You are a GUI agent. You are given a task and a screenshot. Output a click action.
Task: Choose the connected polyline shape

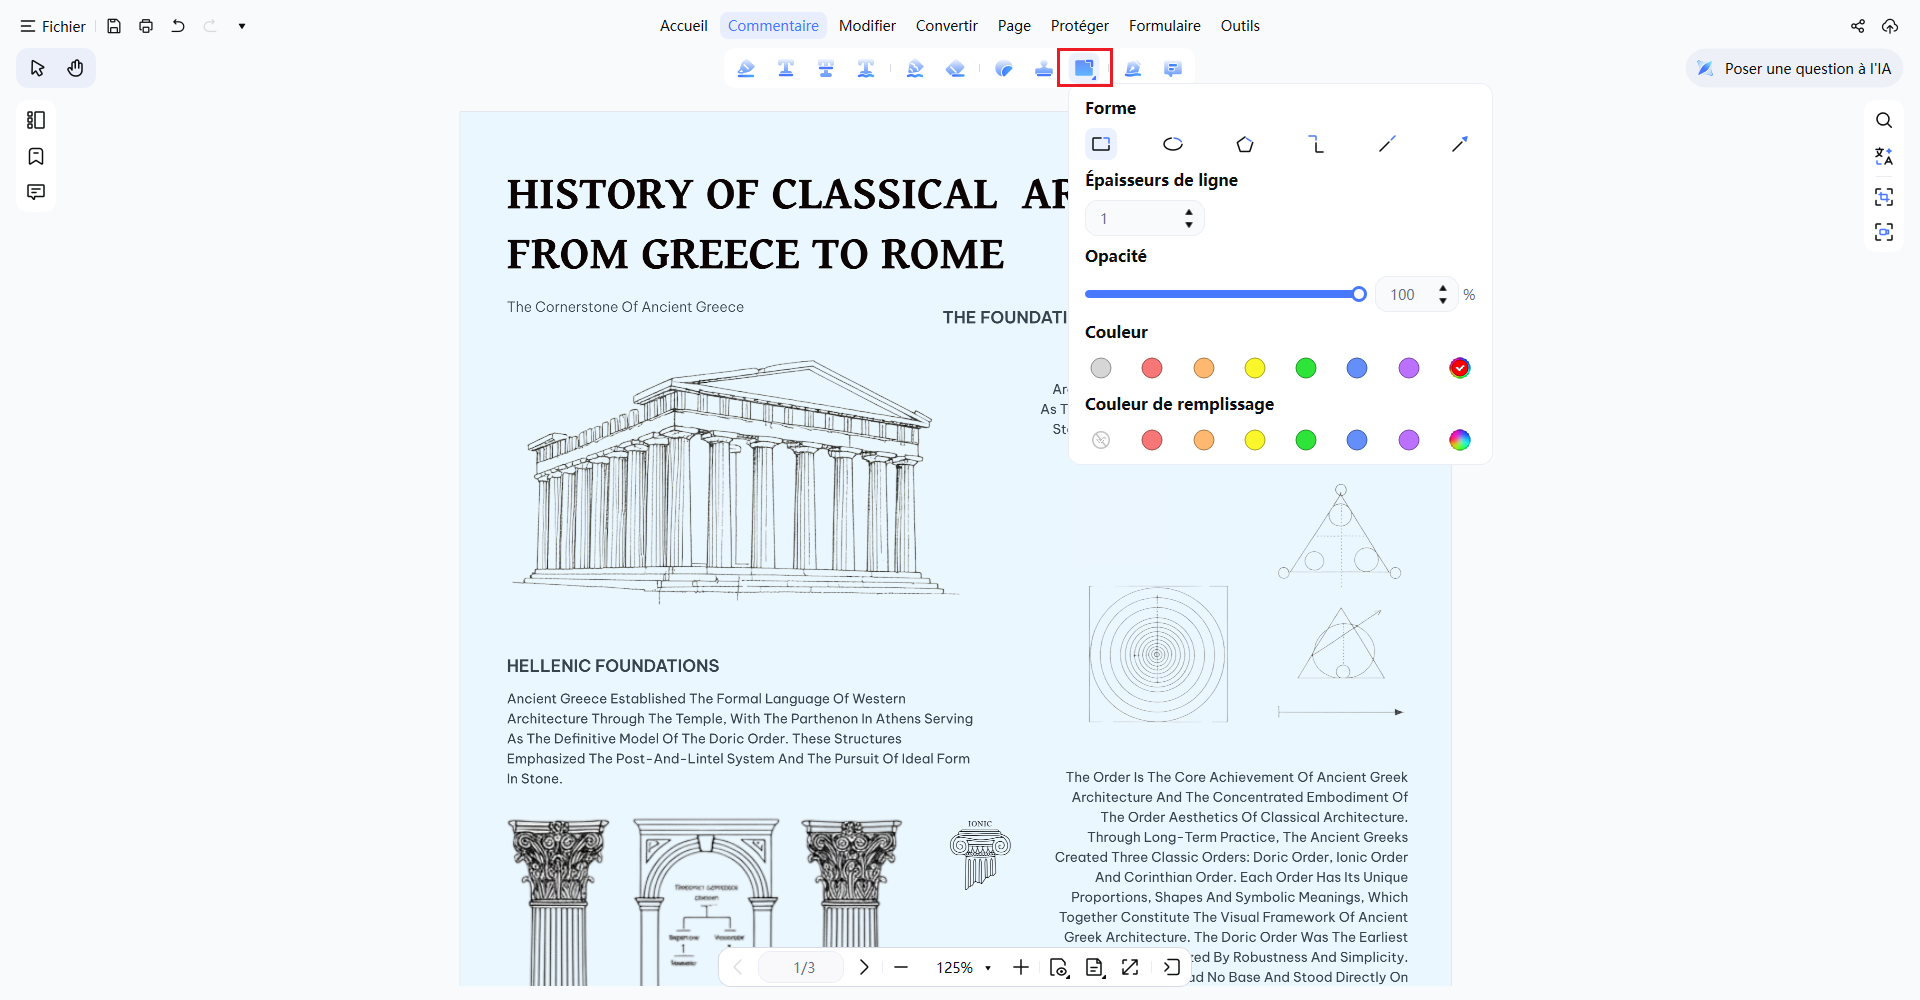click(x=1316, y=144)
